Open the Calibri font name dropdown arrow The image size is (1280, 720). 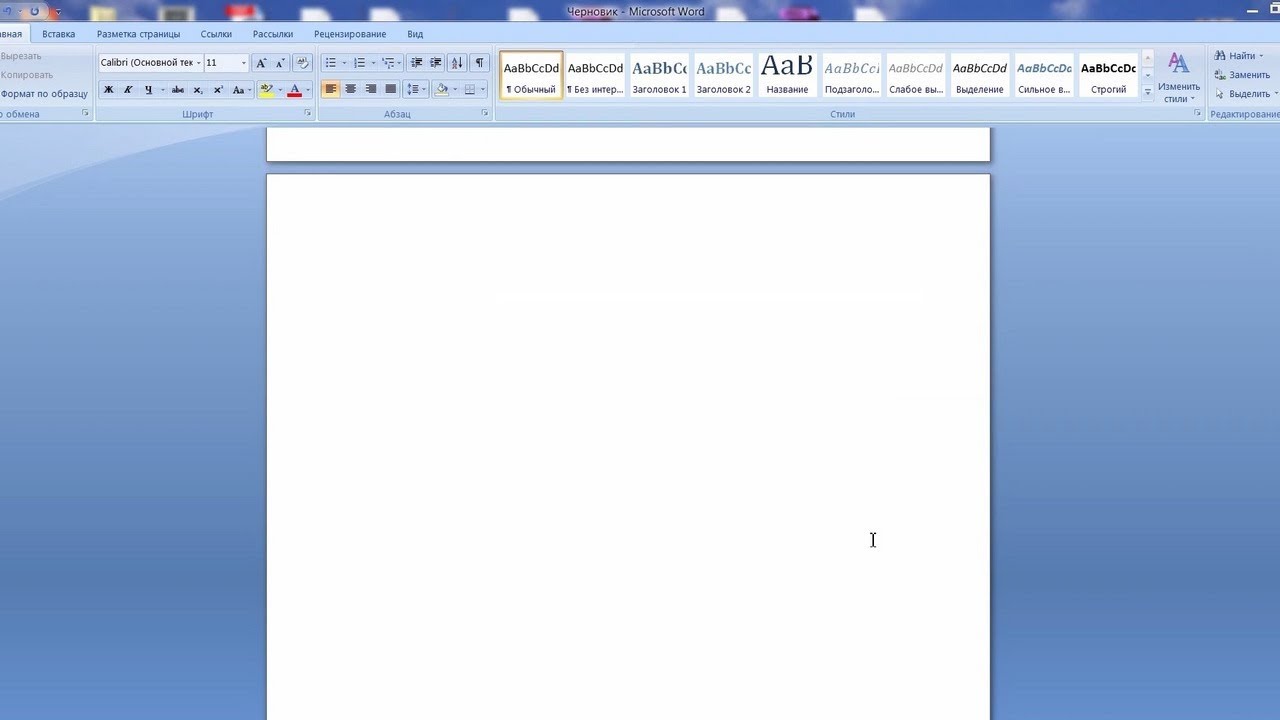tap(198, 63)
